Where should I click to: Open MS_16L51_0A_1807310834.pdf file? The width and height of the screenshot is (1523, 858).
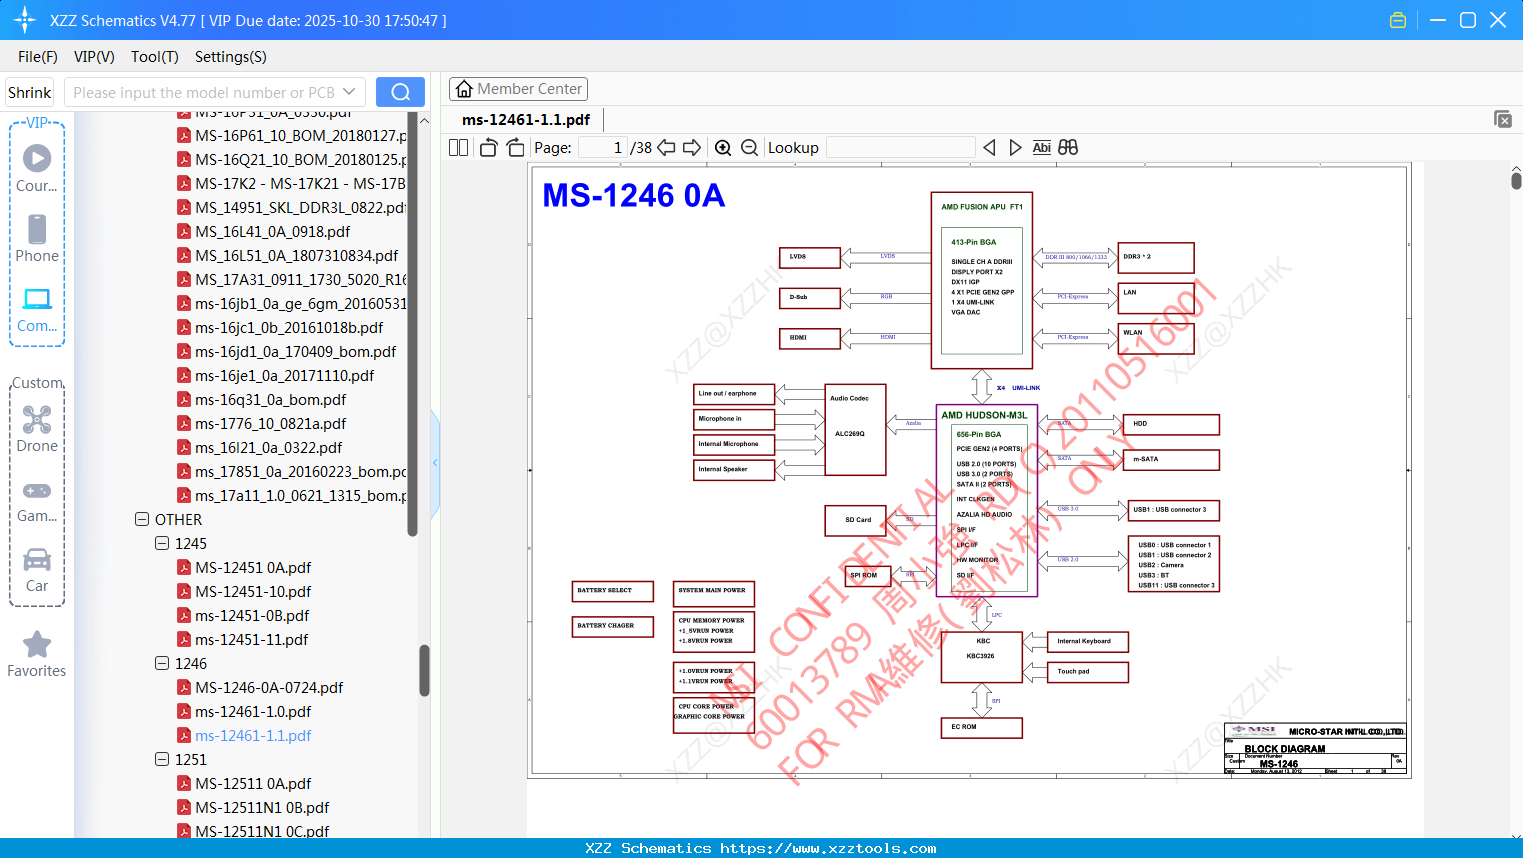click(297, 255)
